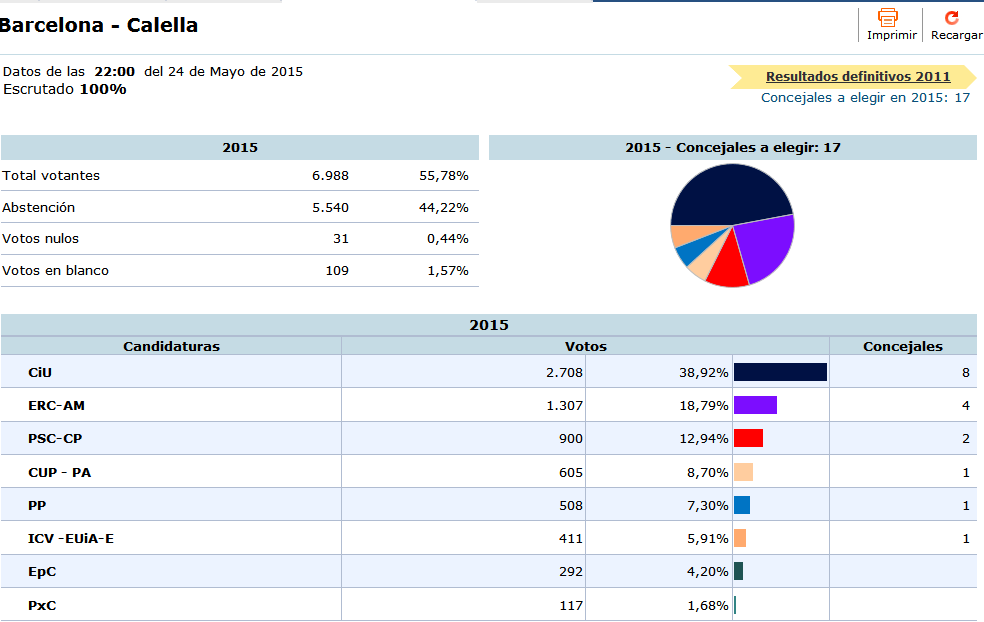Screen dimensions: 984x622
Task: Click the Barcelona - Calella page title
Action: tap(99, 25)
